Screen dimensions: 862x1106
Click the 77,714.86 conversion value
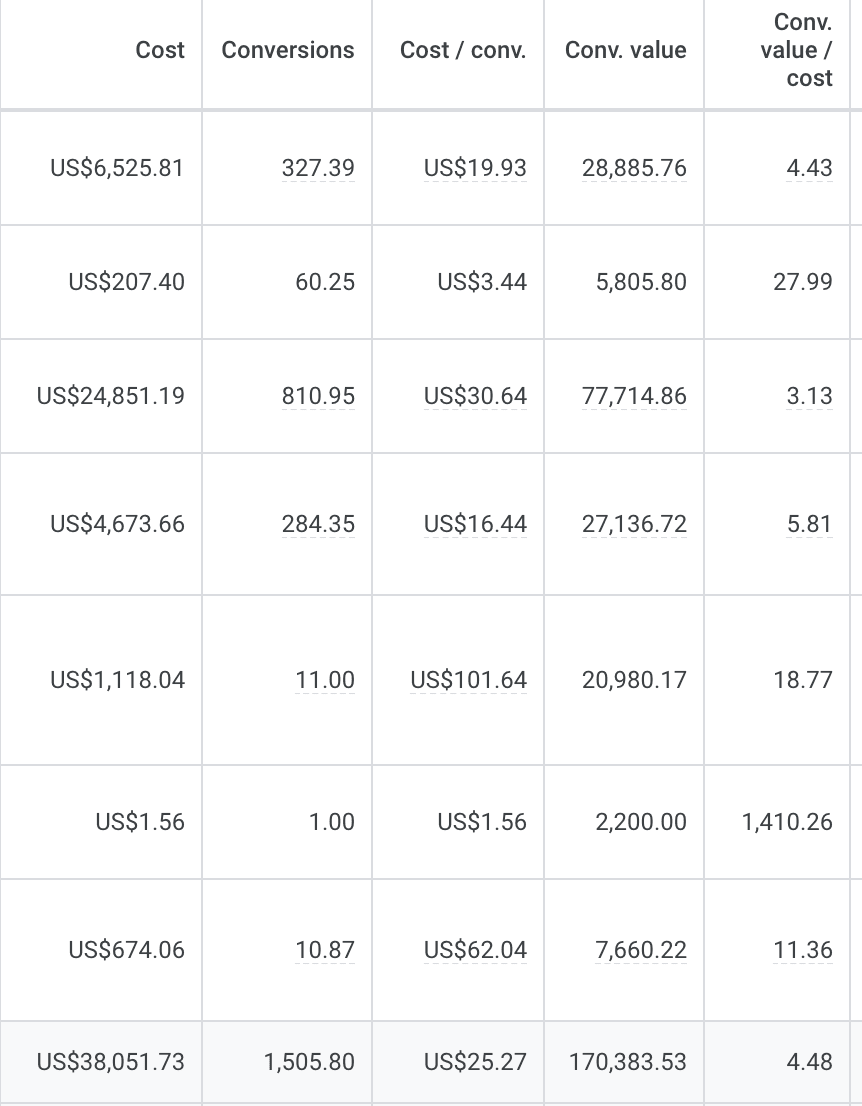coord(634,396)
